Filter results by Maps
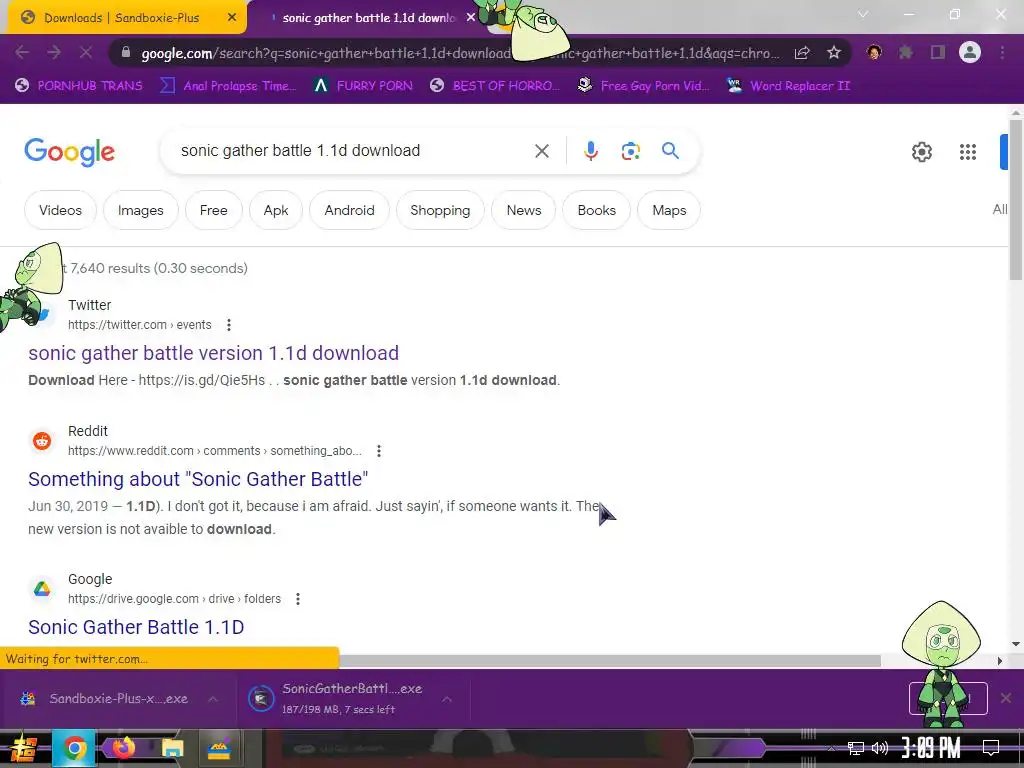The height and width of the screenshot is (768, 1024). point(669,210)
